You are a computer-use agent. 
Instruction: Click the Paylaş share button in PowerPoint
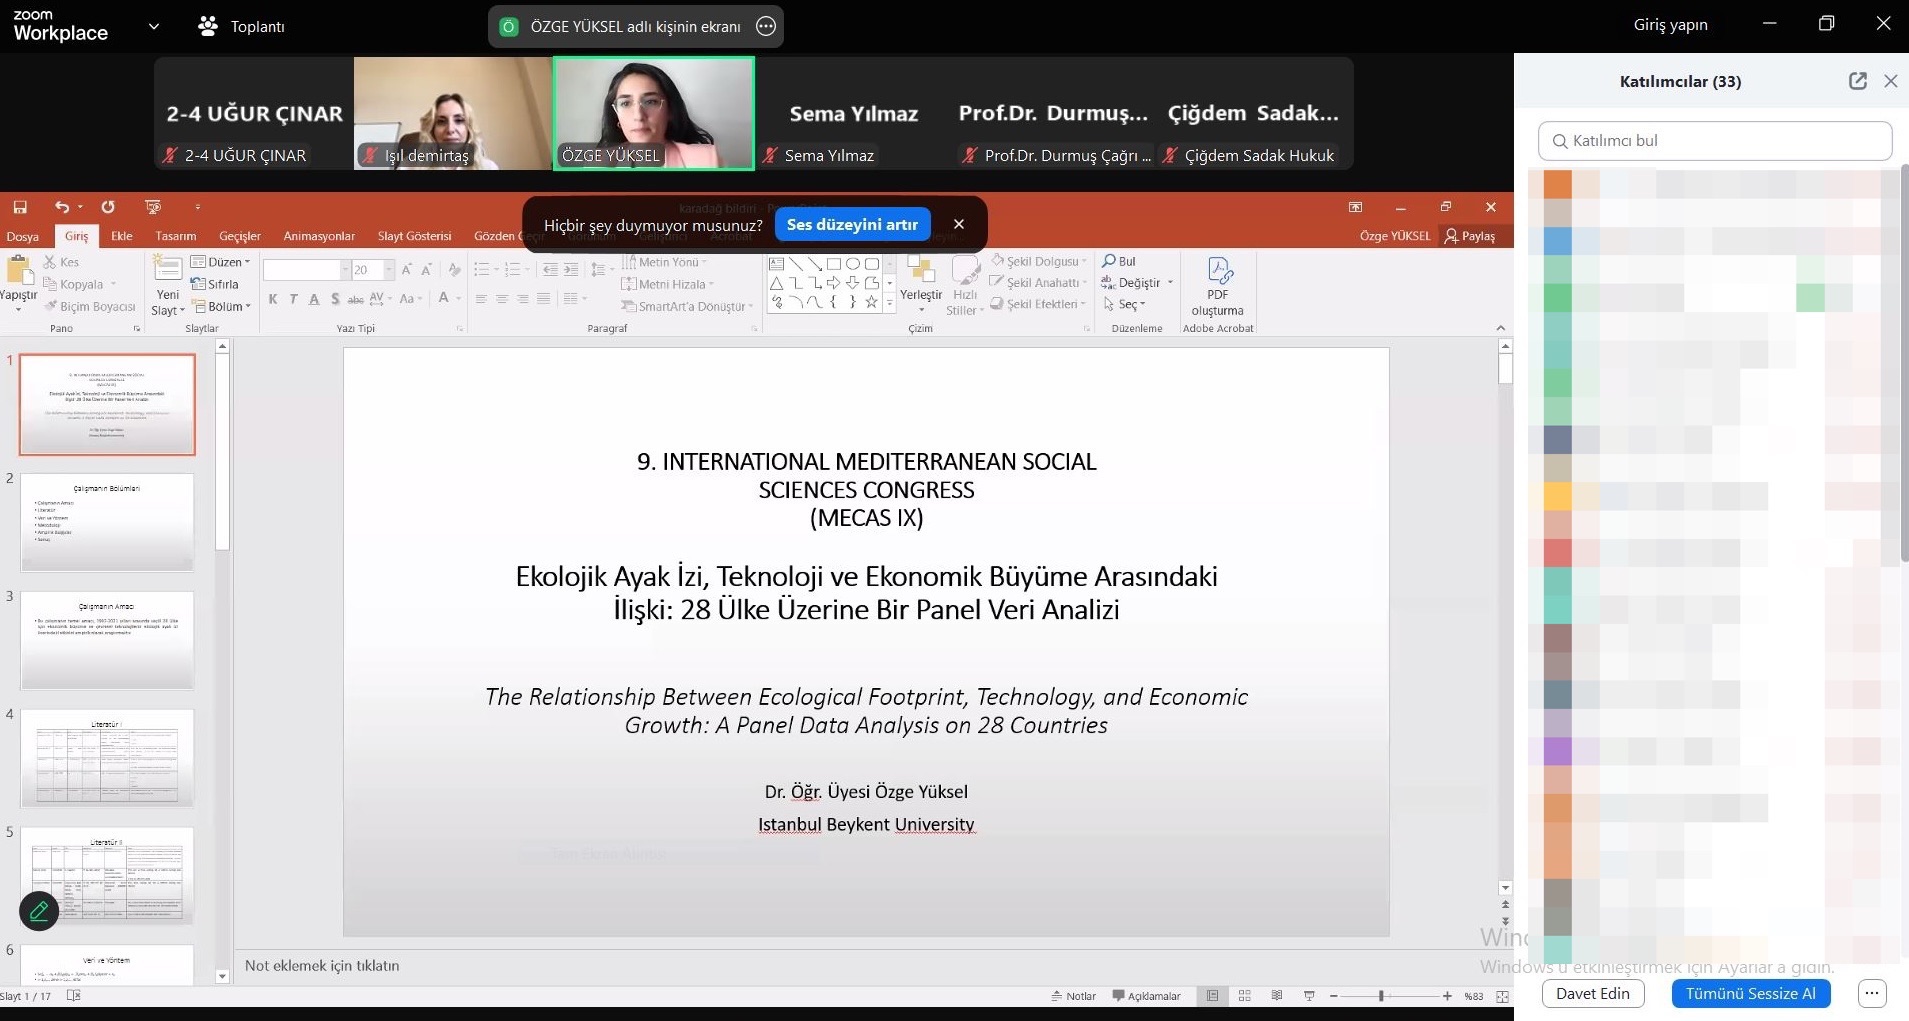pos(1470,236)
